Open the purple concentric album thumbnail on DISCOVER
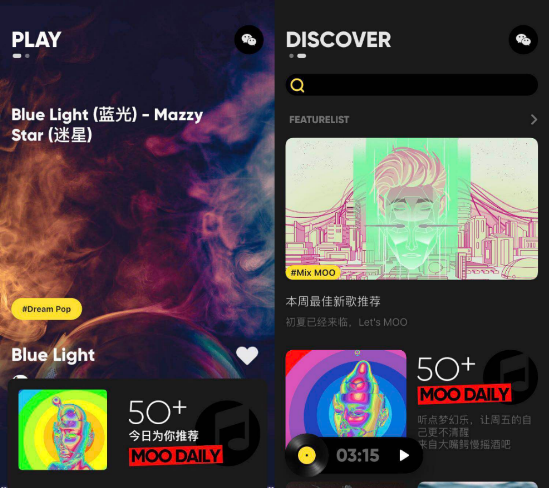 (x=346, y=394)
